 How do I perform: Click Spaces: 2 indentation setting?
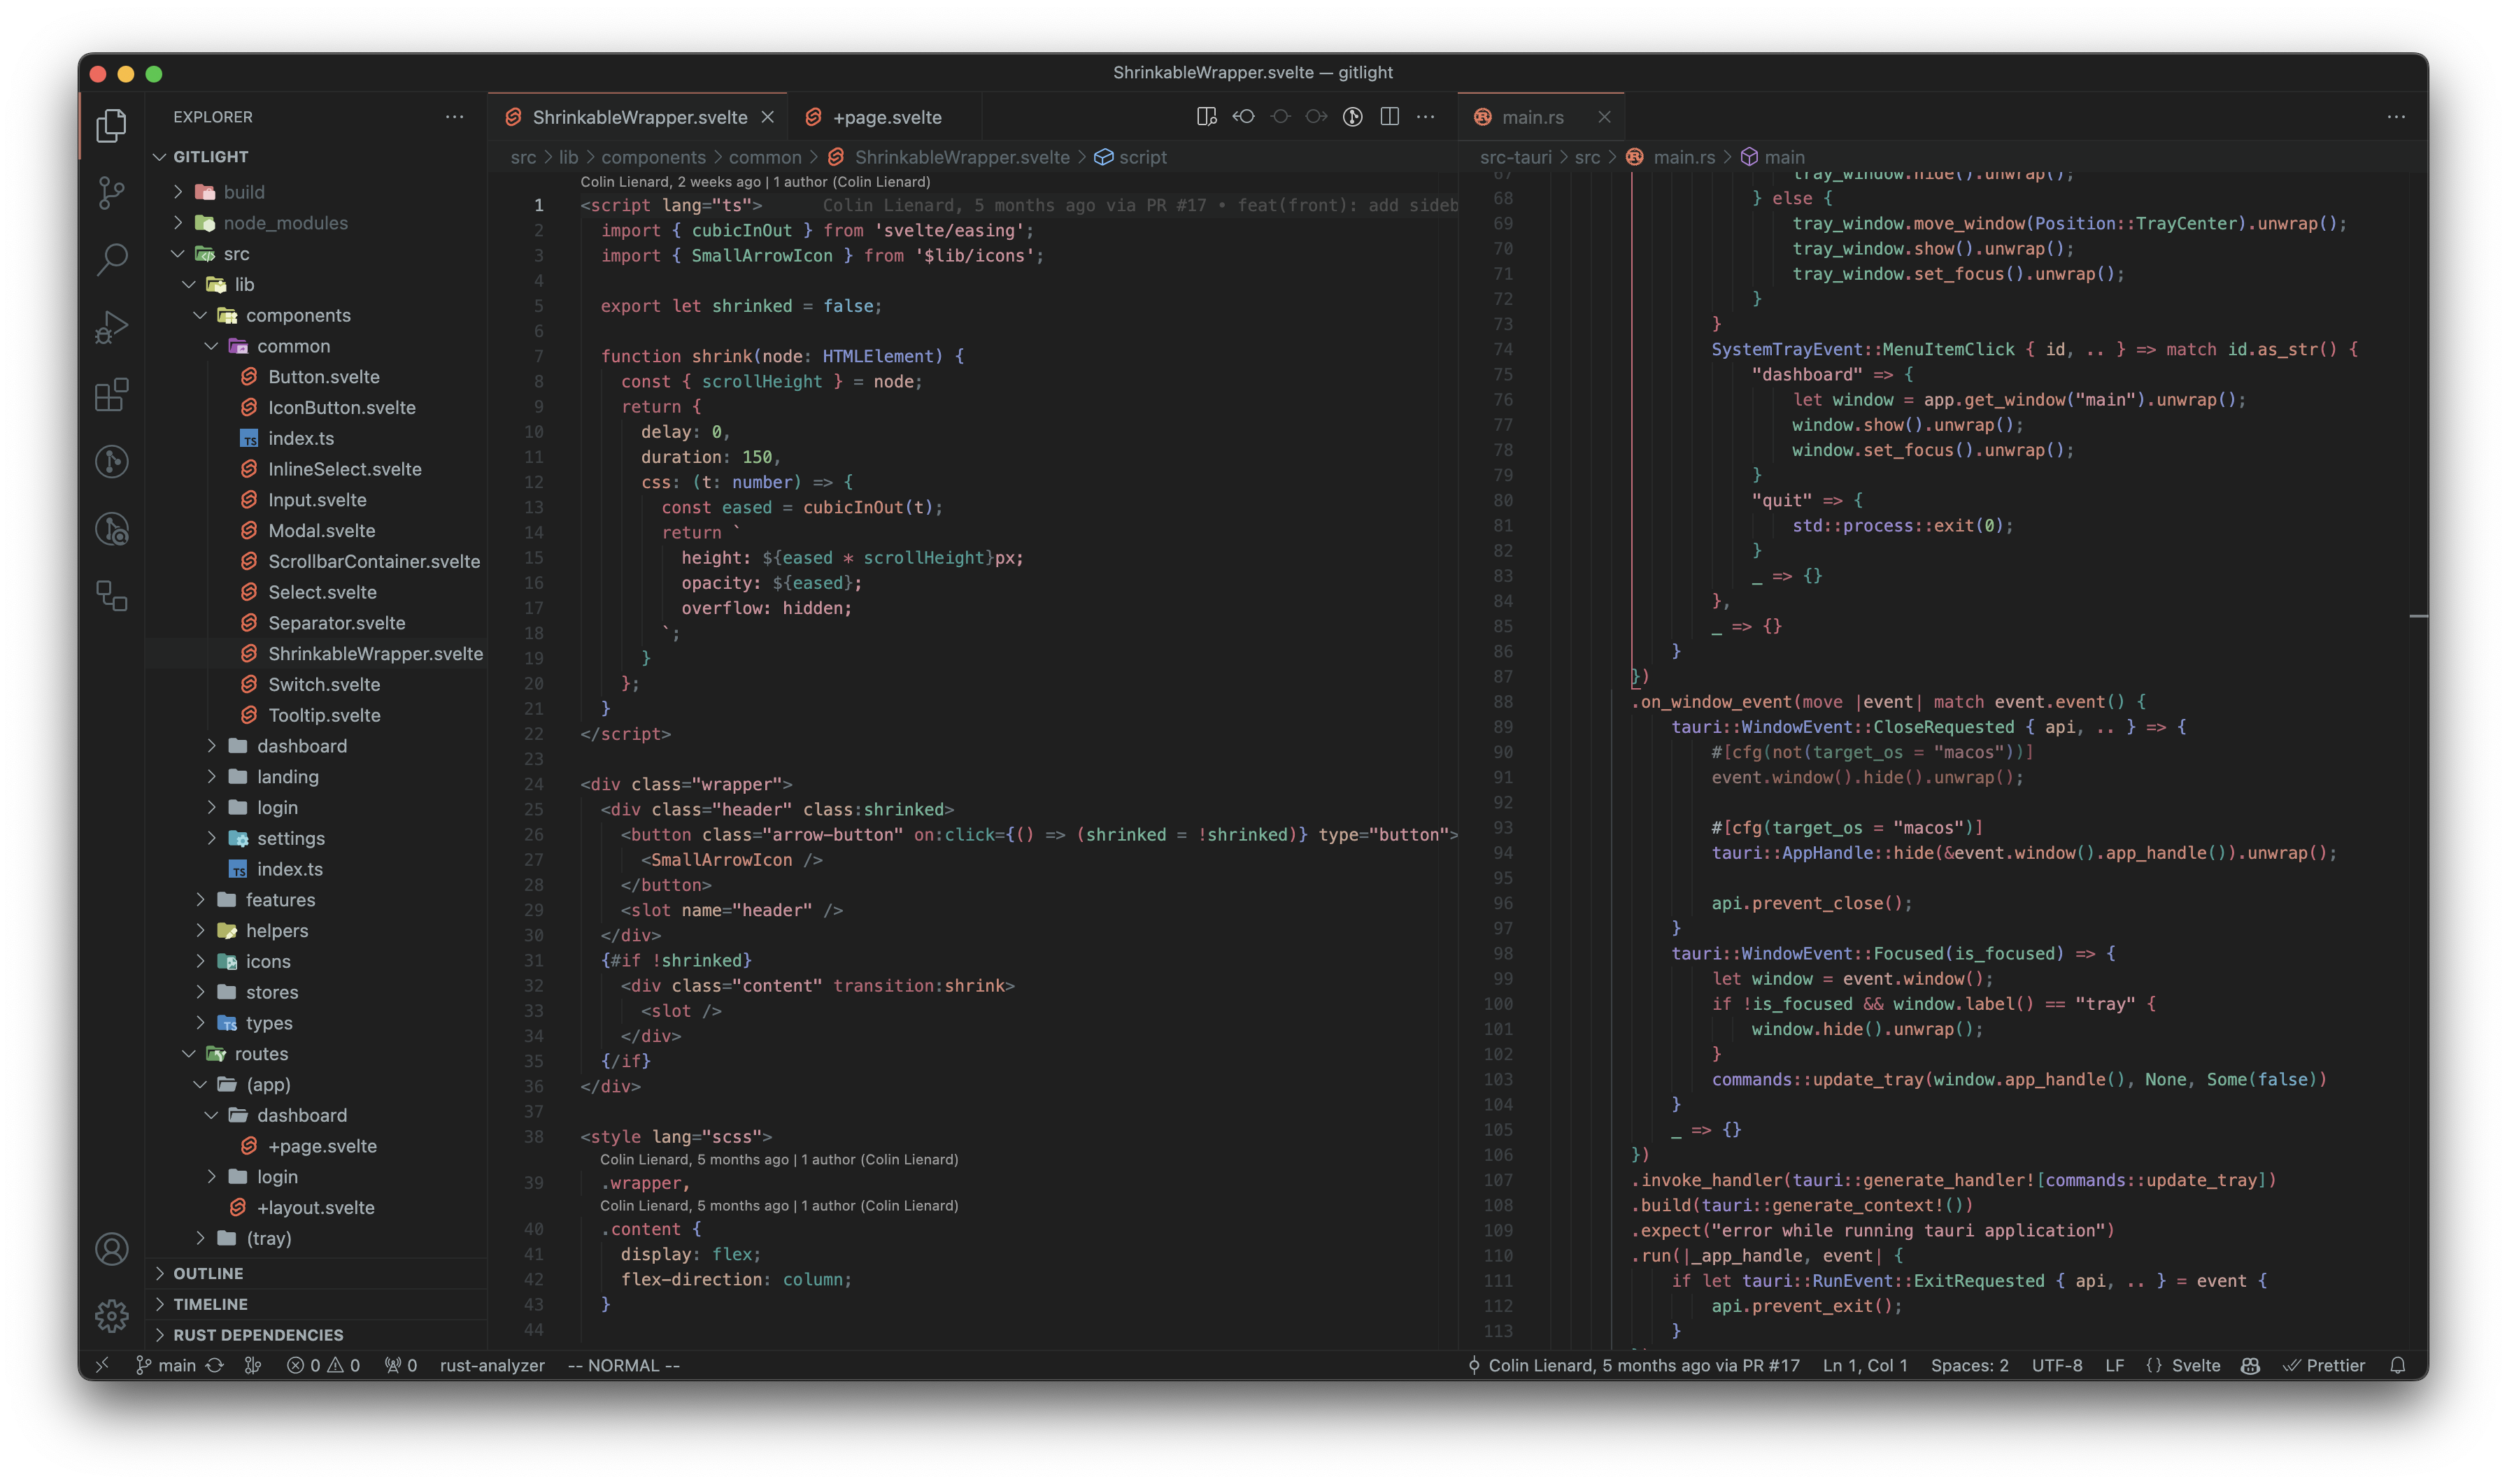tap(1969, 1365)
